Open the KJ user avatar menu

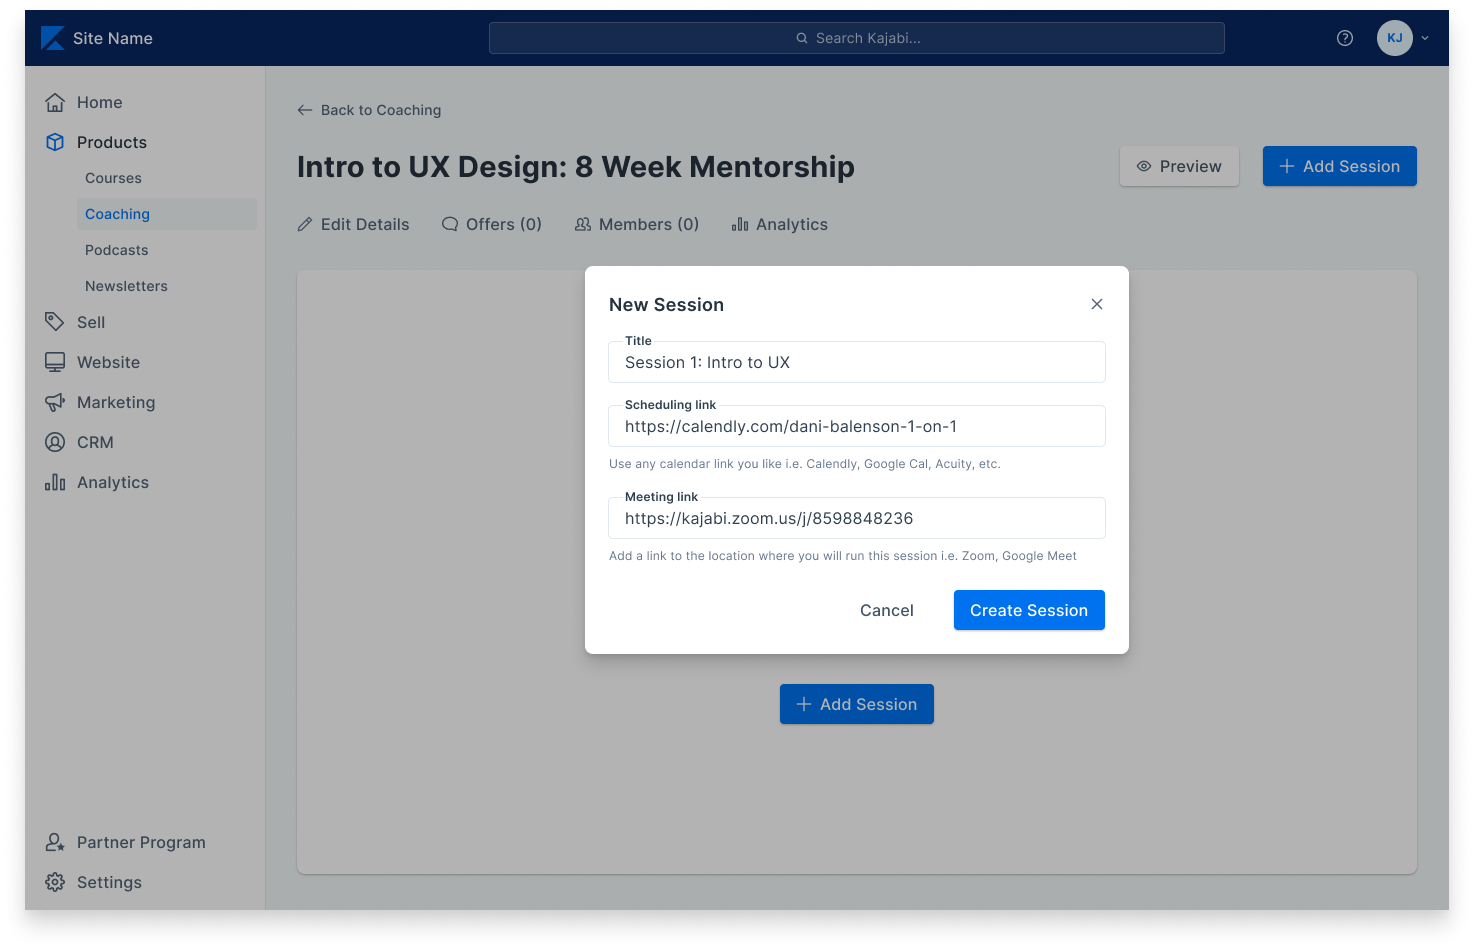(x=1394, y=38)
